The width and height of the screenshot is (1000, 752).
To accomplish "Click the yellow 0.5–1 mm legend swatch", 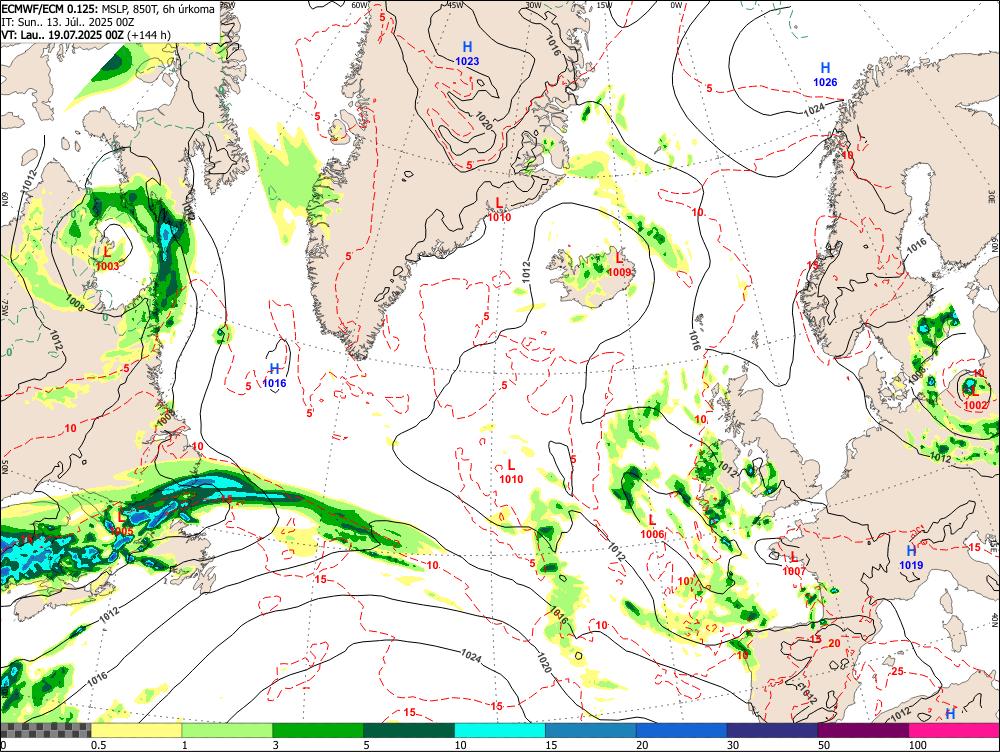I will coord(136,730).
